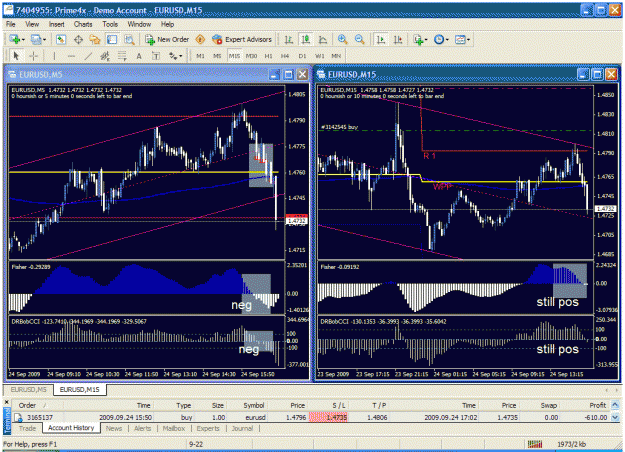Screen dimensions: 625x452
Task: Switch chart to candlesticks style
Action: click(306, 39)
